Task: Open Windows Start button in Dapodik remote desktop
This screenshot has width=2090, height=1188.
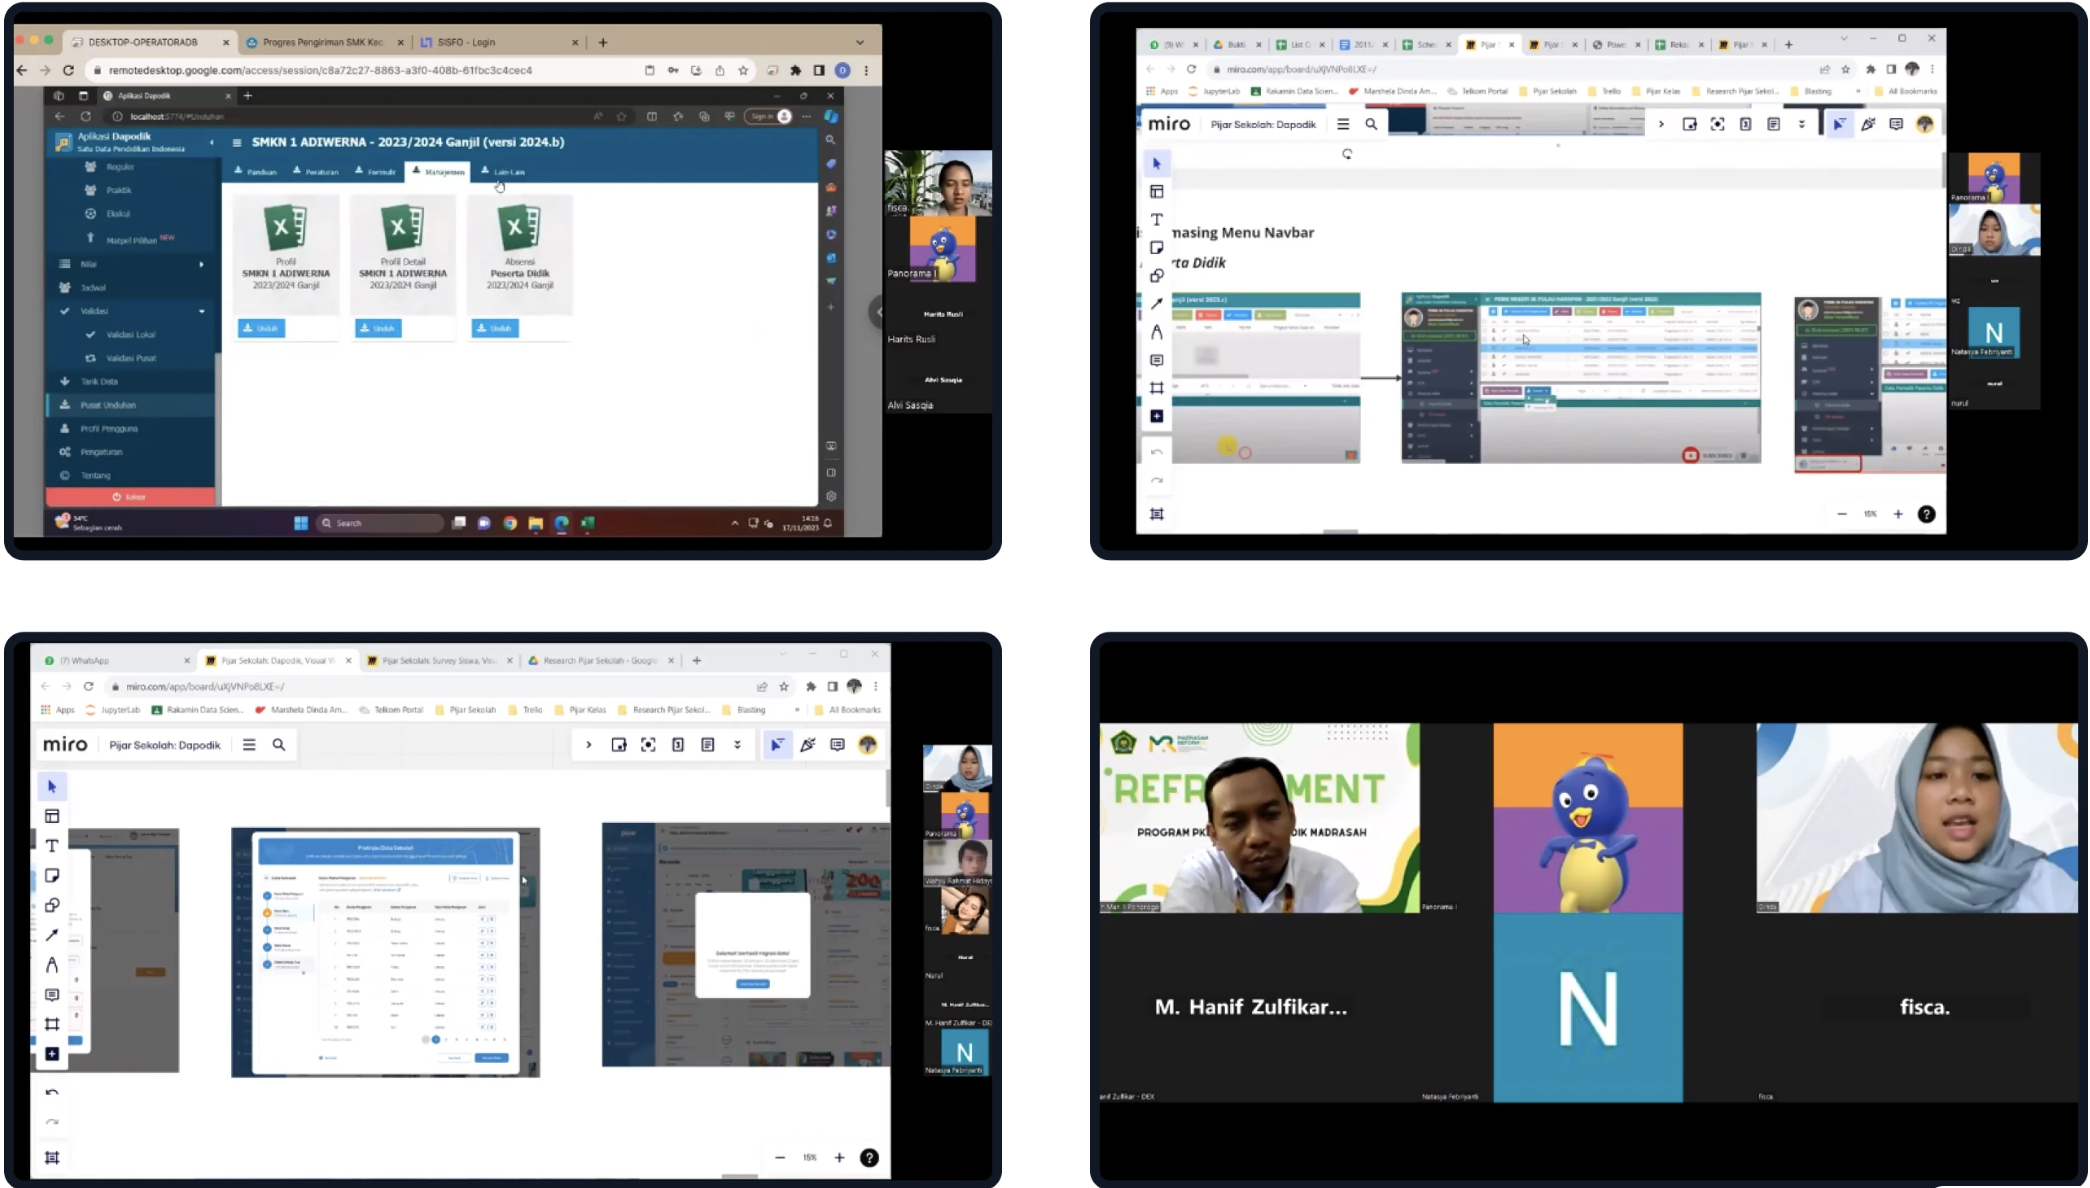Action: pos(300,523)
